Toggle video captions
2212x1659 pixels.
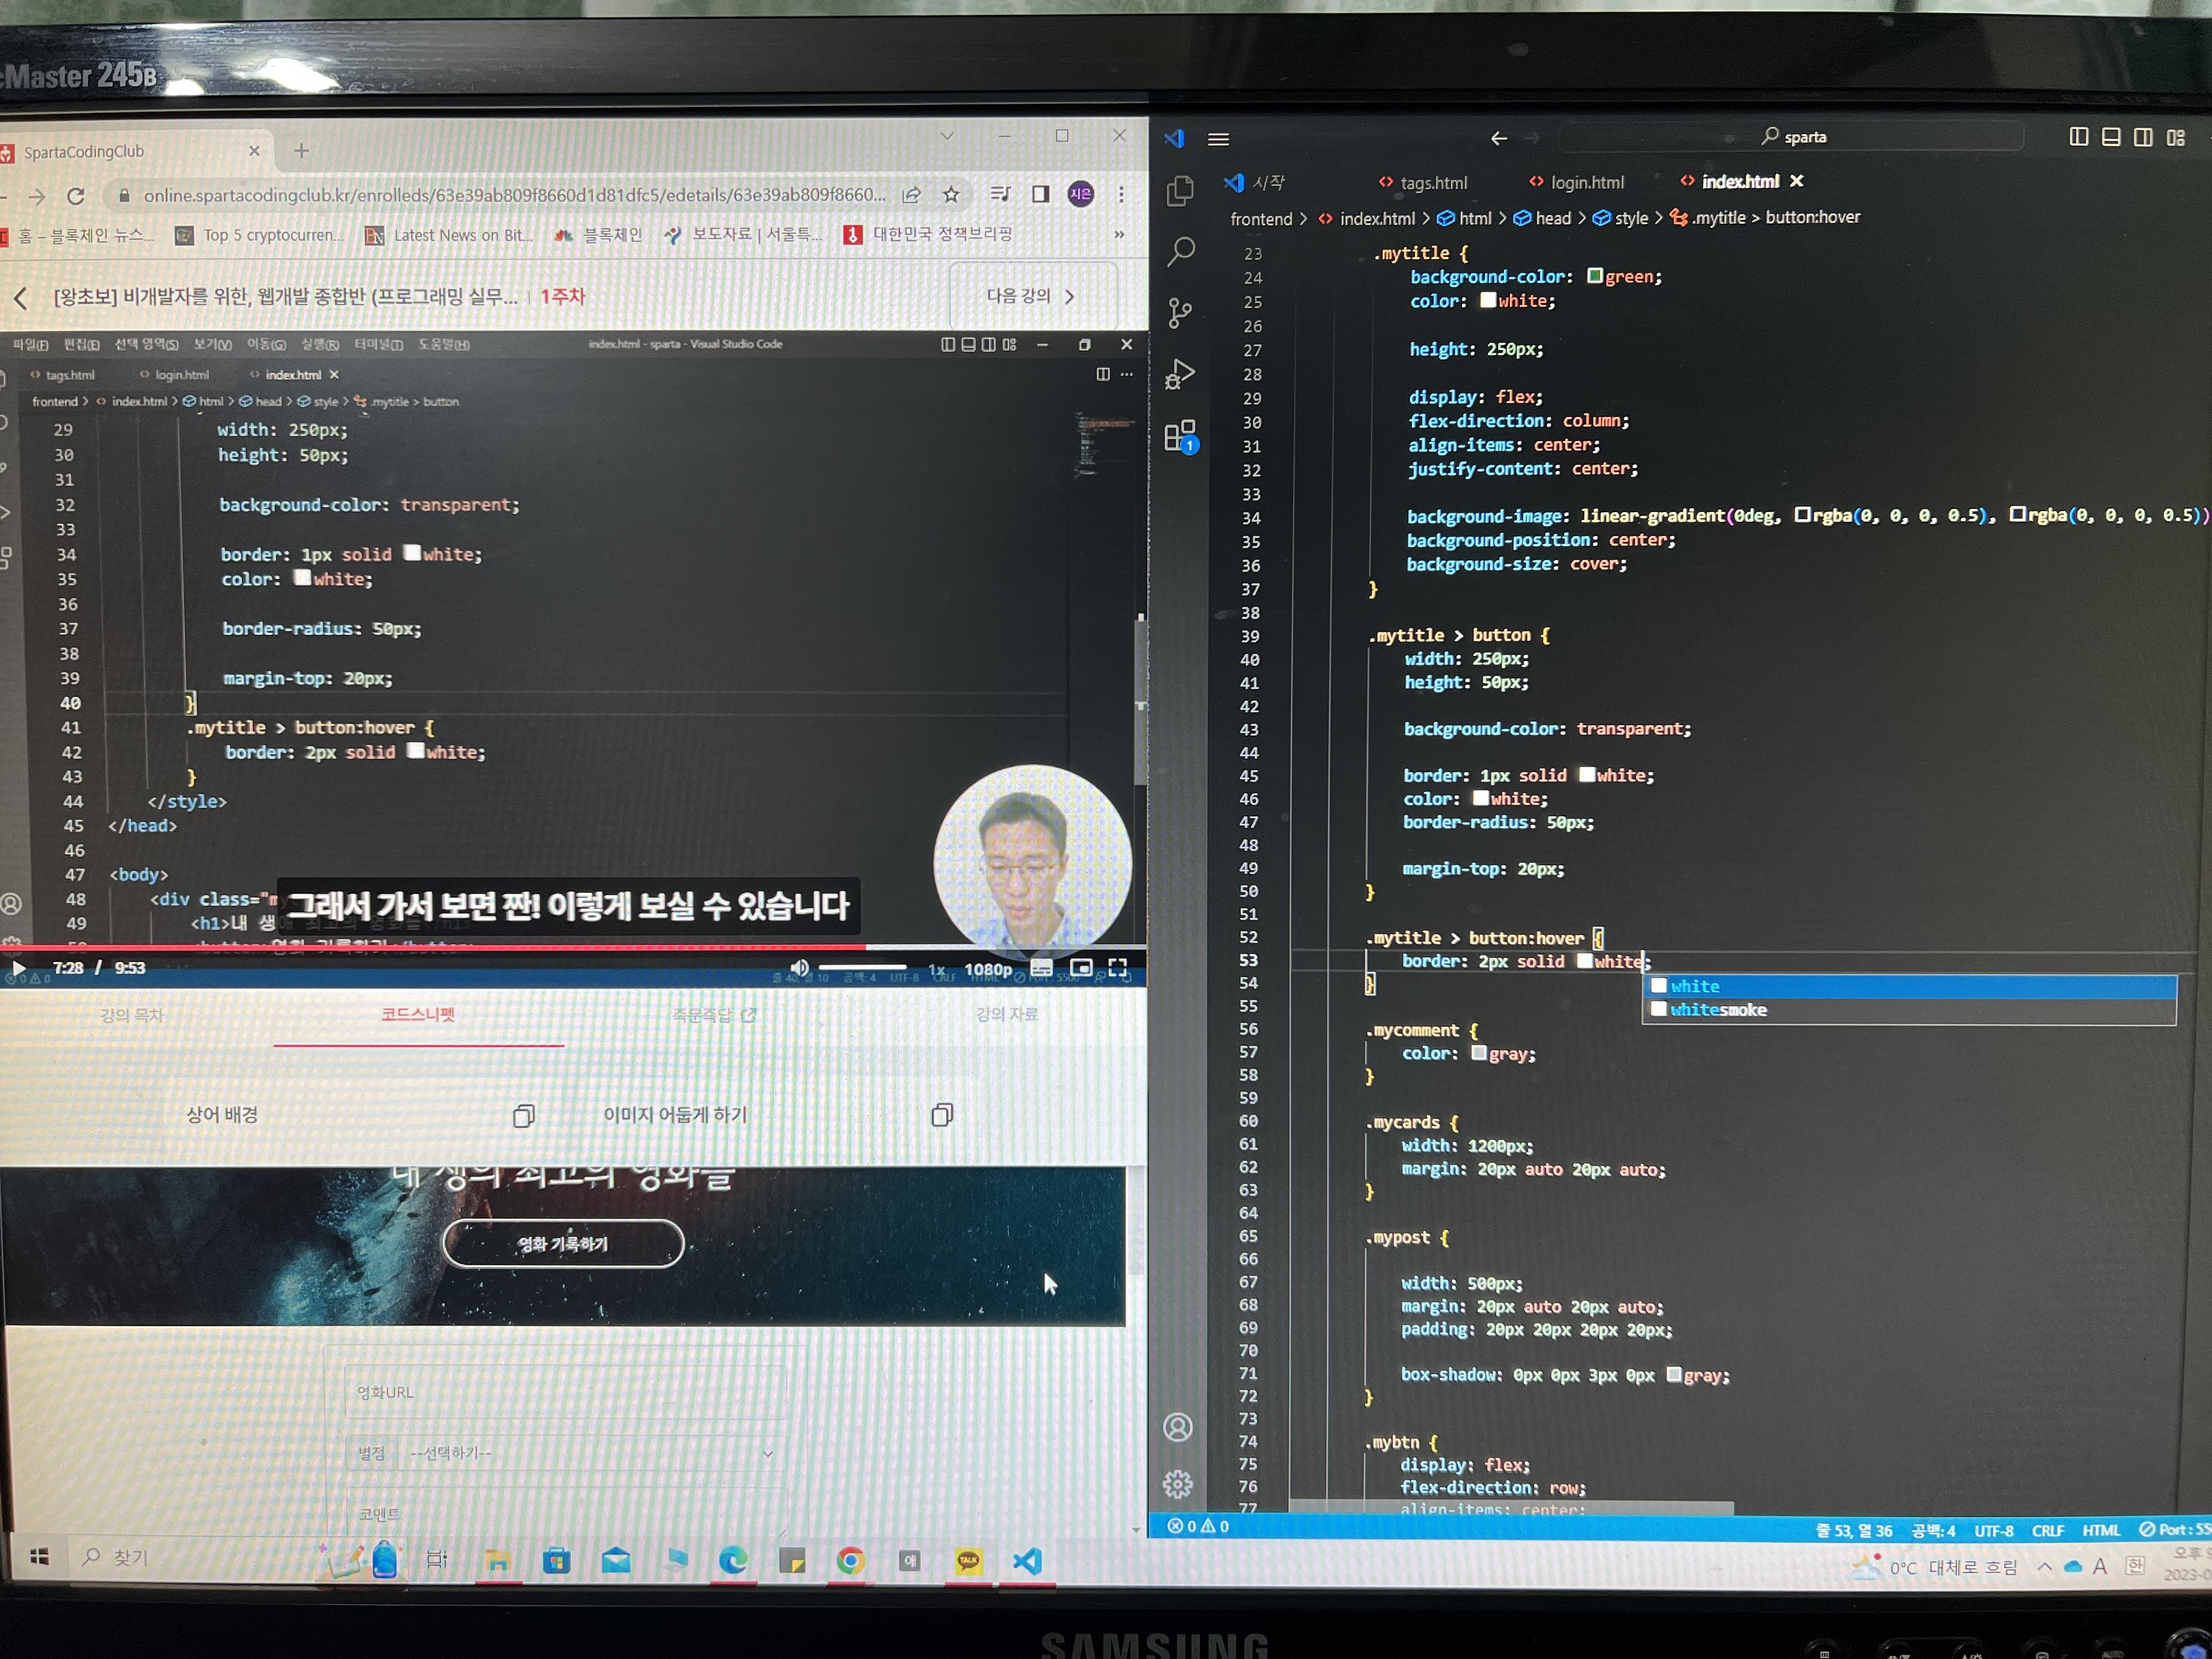1041,968
